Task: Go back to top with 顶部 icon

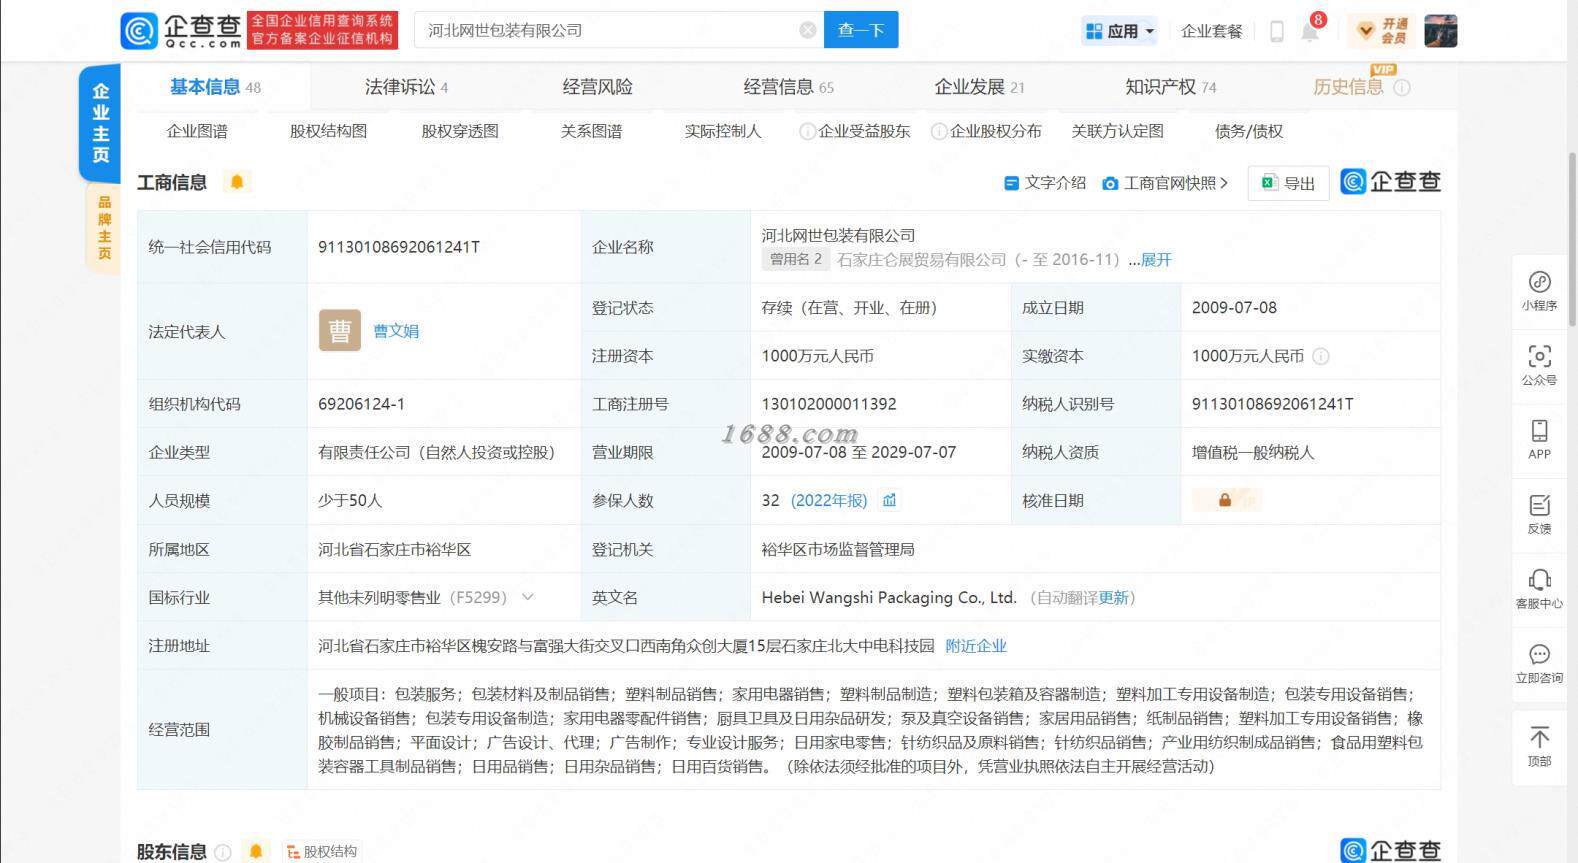Action: (1539, 746)
